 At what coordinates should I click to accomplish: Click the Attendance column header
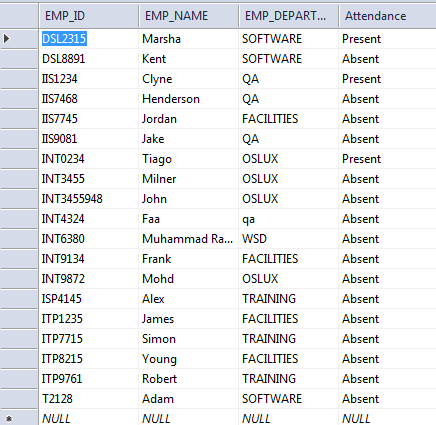(x=387, y=16)
